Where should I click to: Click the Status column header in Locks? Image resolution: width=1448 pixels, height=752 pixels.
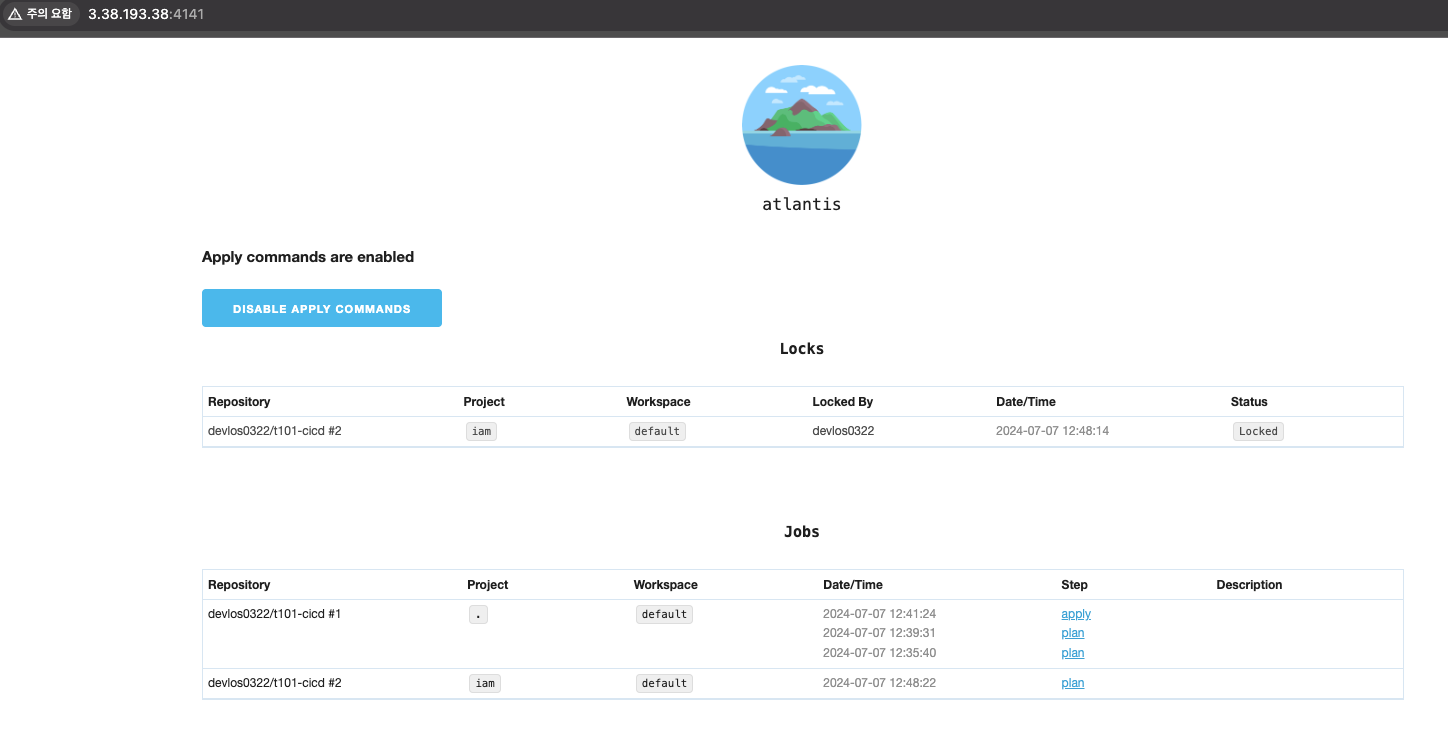[1249, 402]
